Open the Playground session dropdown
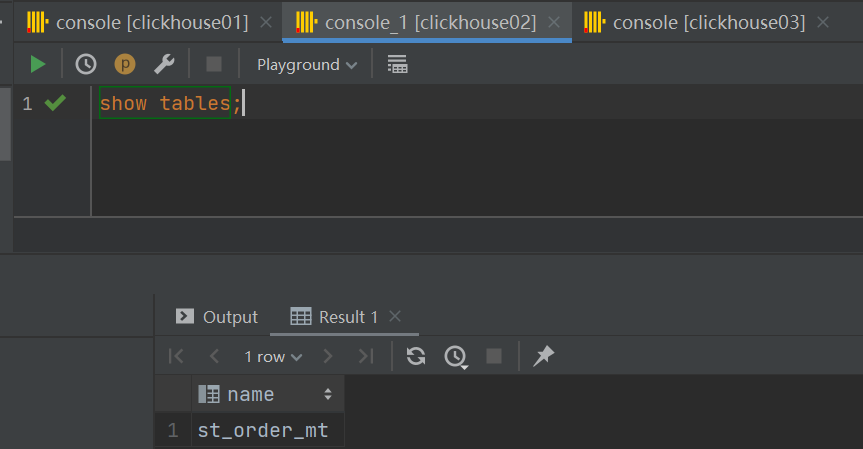 pos(306,64)
